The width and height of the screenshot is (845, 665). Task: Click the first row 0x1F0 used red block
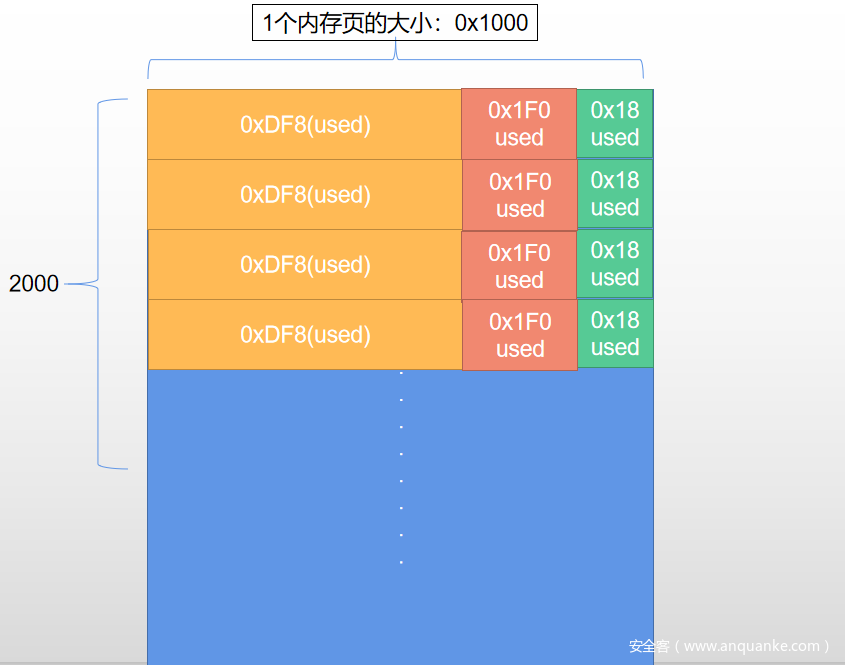click(x=519, y=124)
